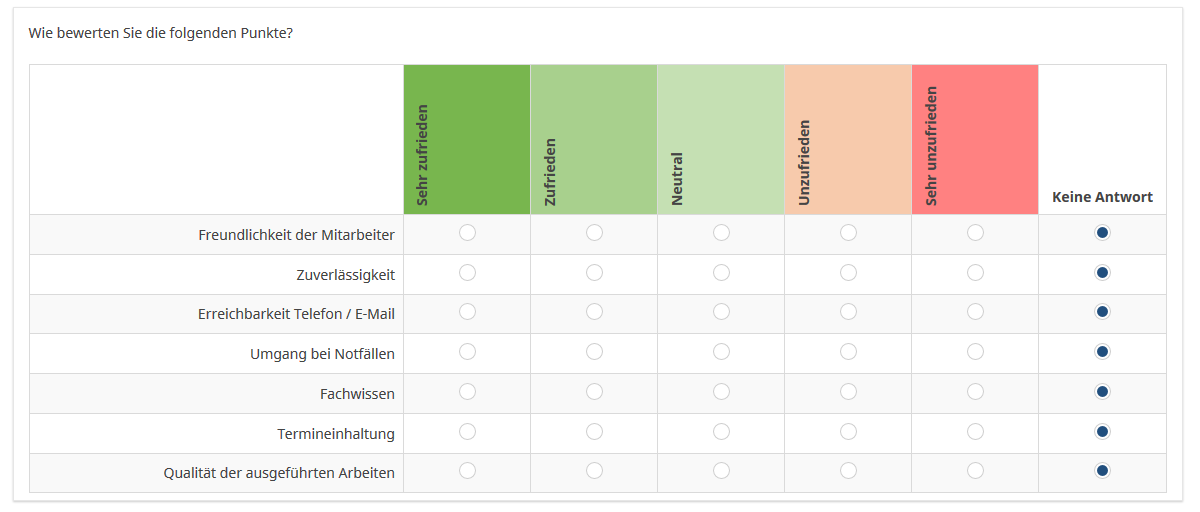1200x512 pixels.
Task: Click the red Sehr unzufrieden header cell
Action: click(975, 139)
